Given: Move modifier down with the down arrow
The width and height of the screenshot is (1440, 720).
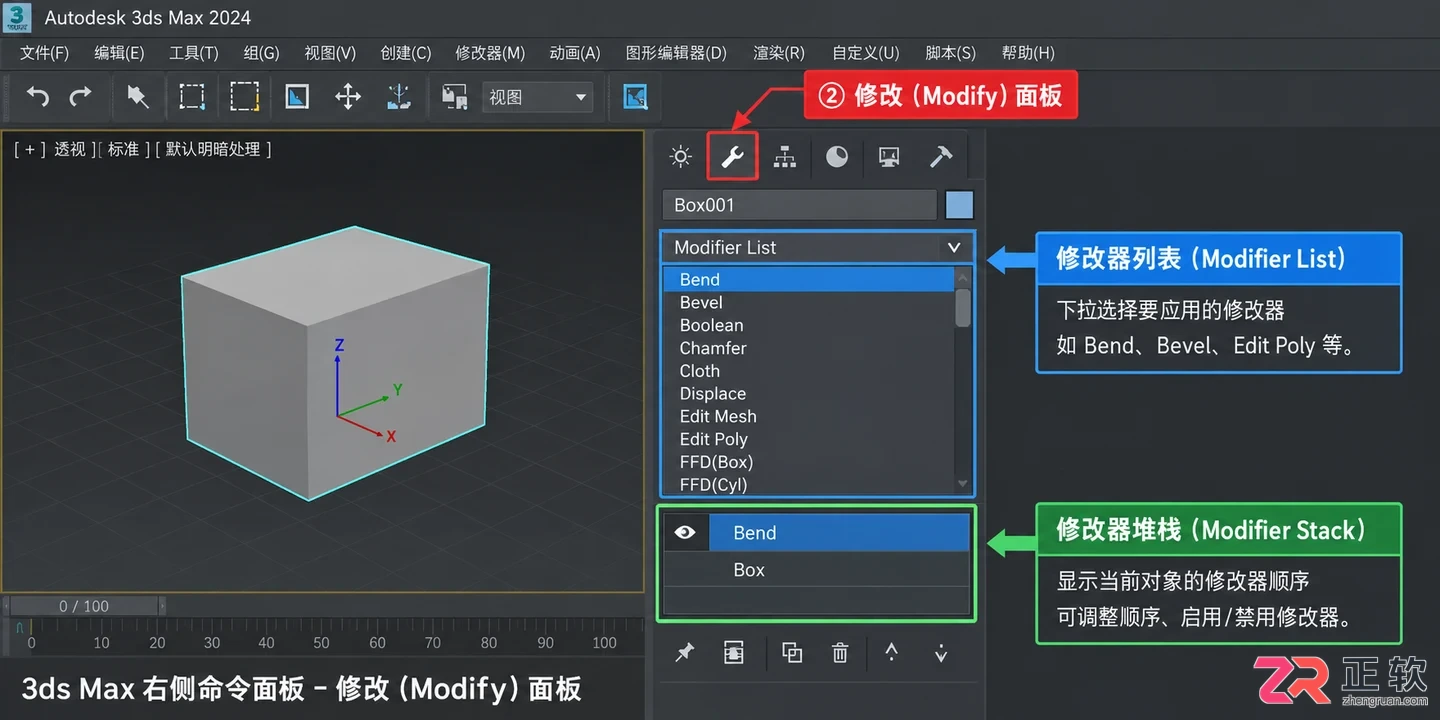Looking at the screenshot, I should 941,653.
